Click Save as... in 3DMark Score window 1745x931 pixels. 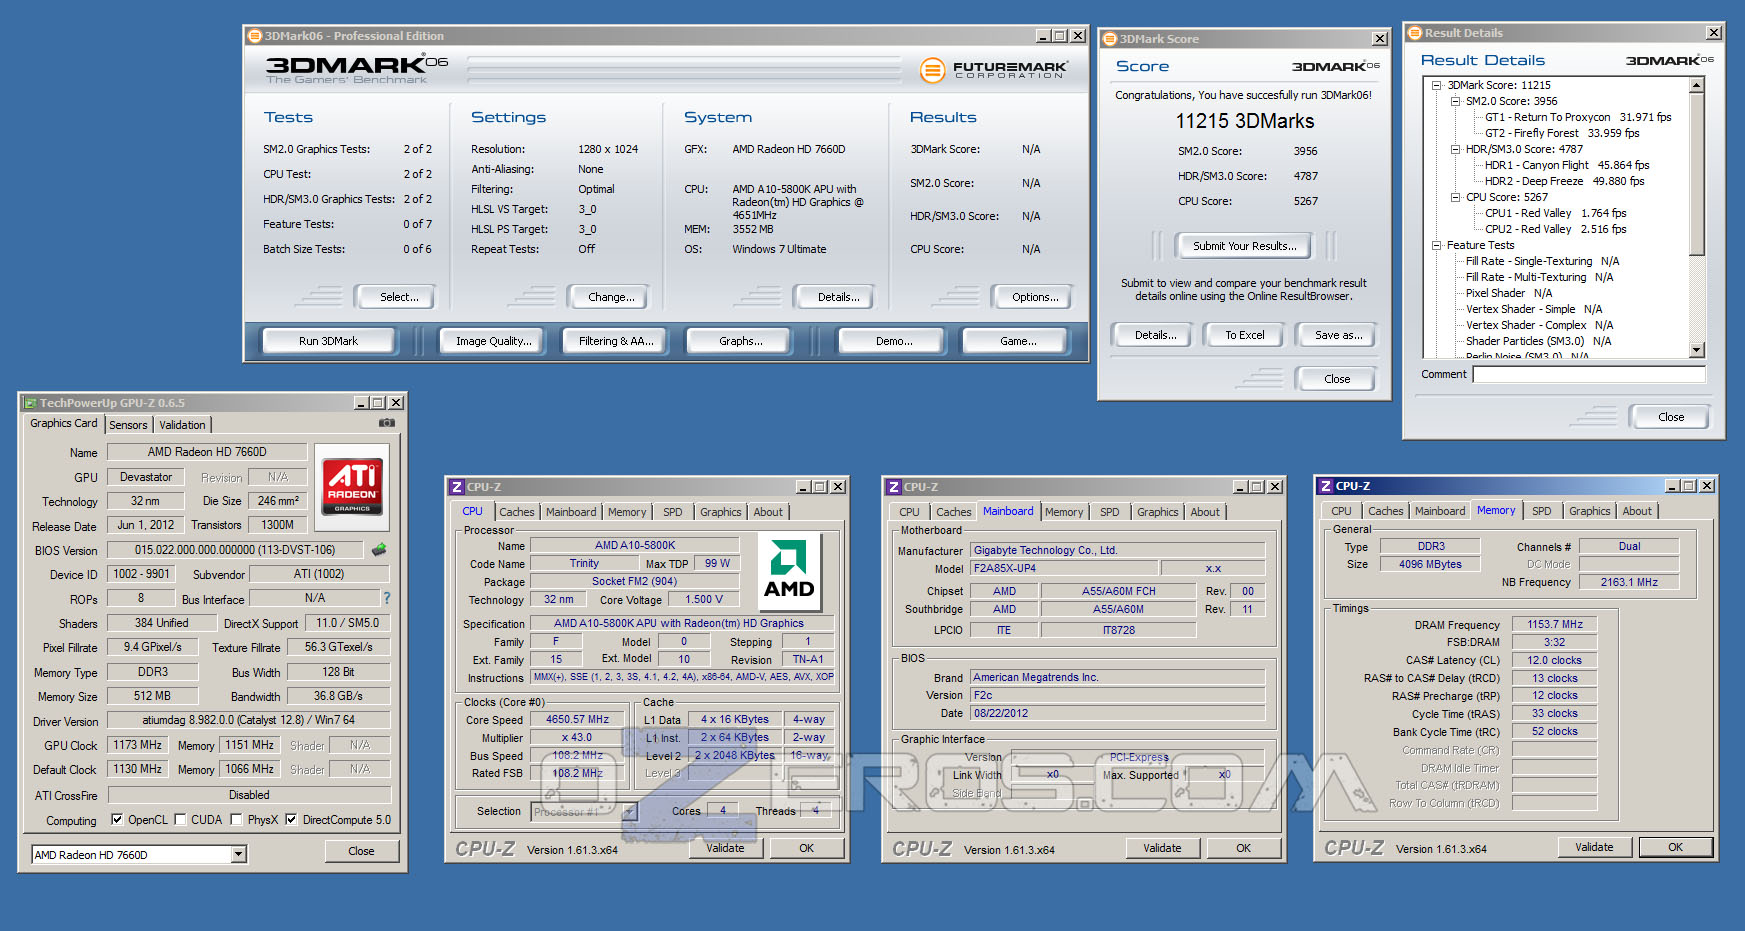(x=1338, y=335)
